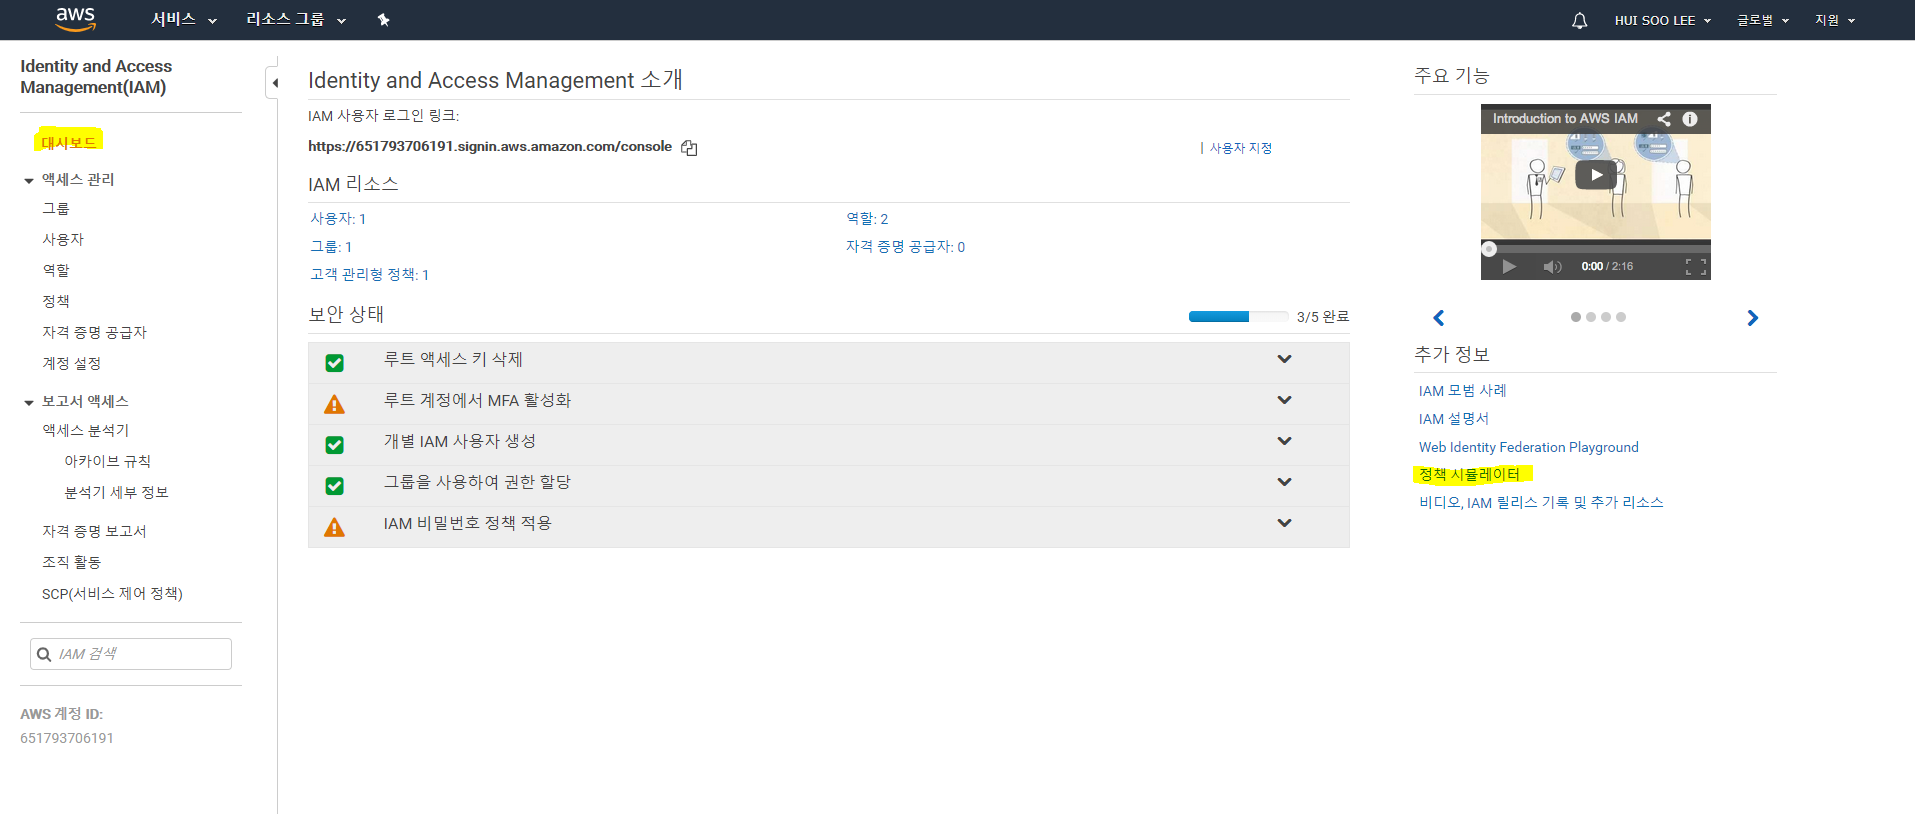Image resolution: width=1915 pixels, height=814 pixels.
Task: Click green check icon for individual IAM user row
Action: tap(335, 445)
